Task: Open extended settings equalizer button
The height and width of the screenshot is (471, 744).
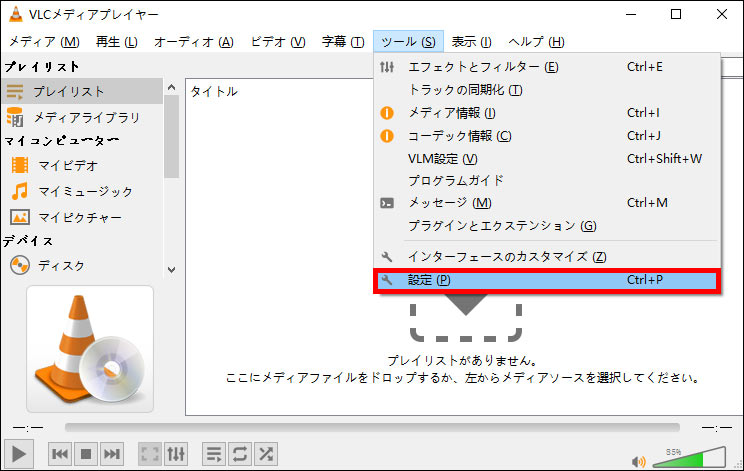Action: point(176,454)
